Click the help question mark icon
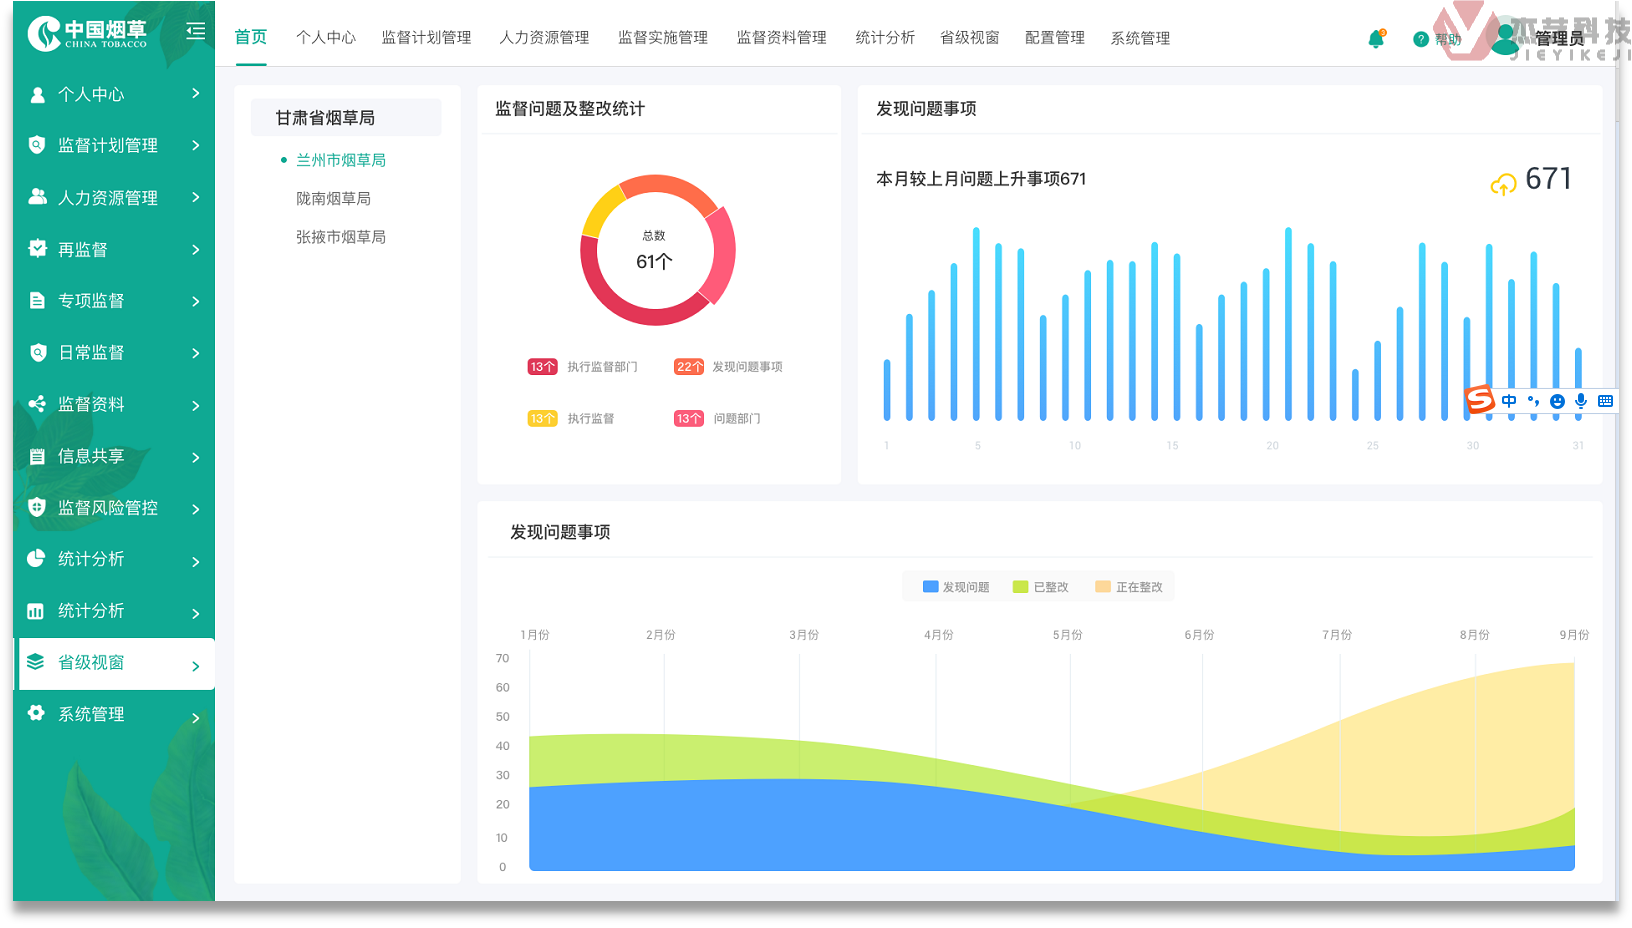 pos(1420,39)
